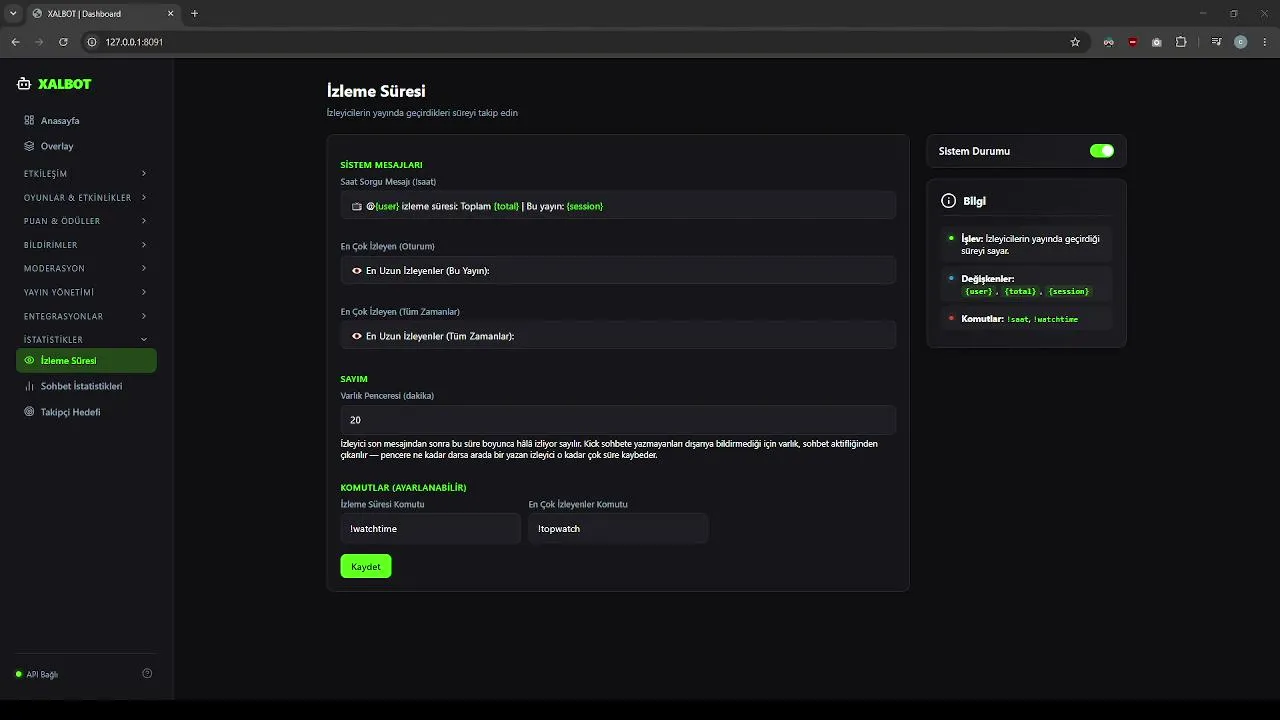Click the KOMUTLAR (AYARLANABİLİR) heading
The height and width of the screenshot is (720, 1280).
pyautogui.click(x=403, y=487)
